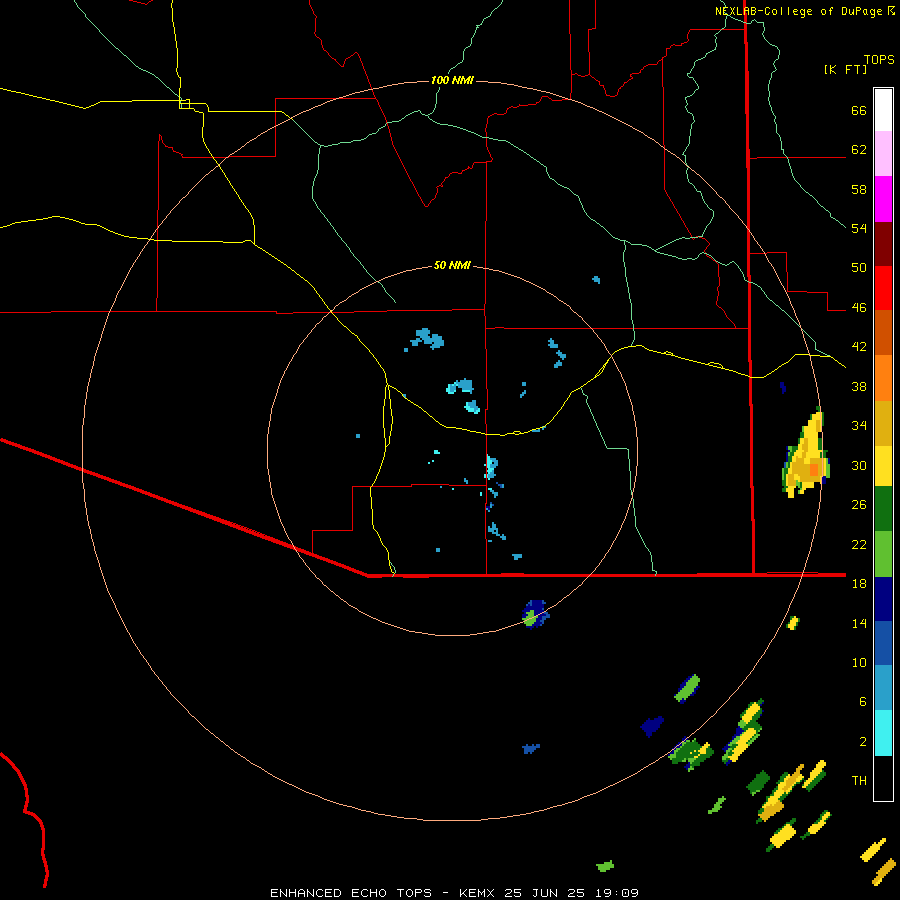Click the Enhanced Echo Tops KEMX caption
Screen dimensions: 900x900
454,893
